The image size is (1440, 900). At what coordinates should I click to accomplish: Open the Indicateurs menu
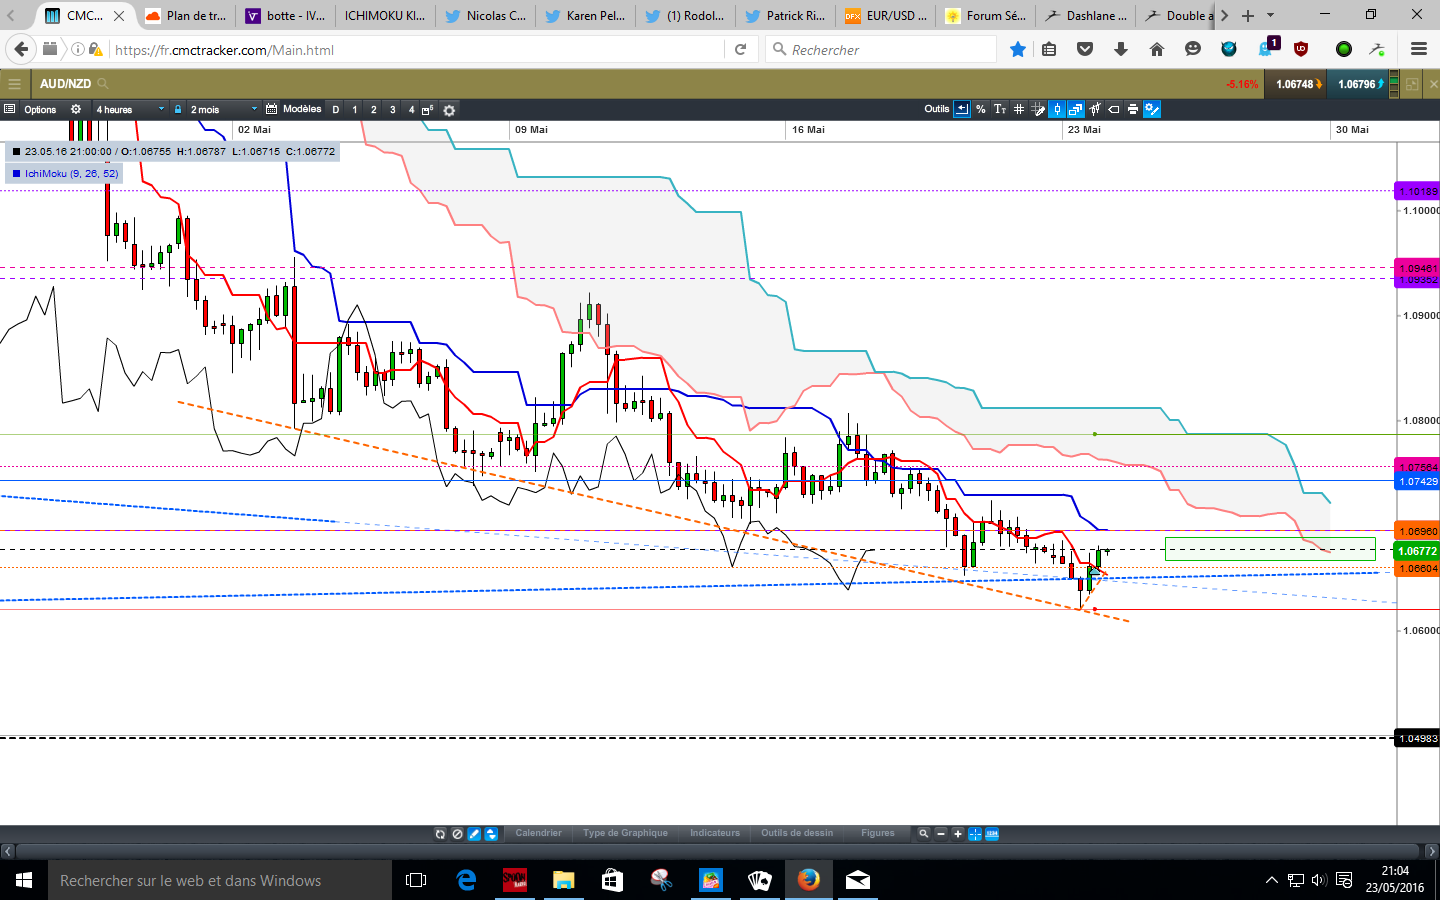pyautogui.click(x=714, y=833)
